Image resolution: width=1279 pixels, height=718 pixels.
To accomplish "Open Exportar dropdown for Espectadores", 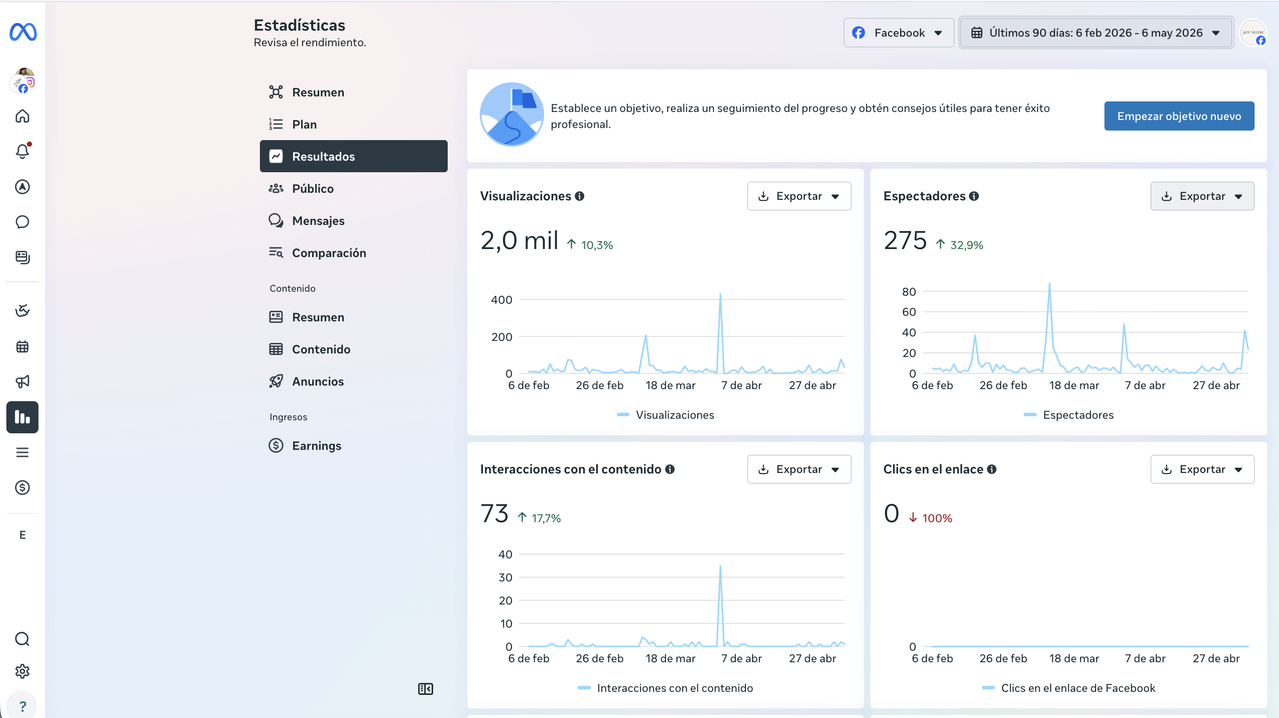I will 1202,196.
